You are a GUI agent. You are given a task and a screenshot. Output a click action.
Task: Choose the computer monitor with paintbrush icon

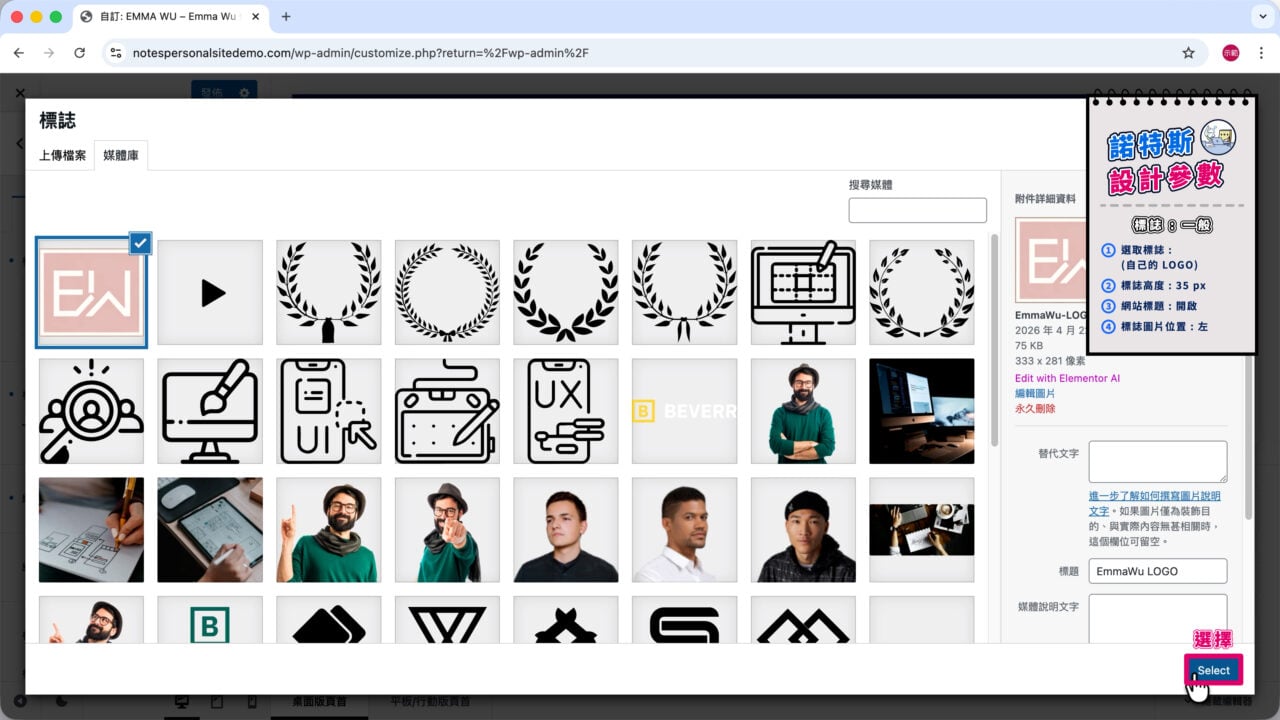[x=210, y=411]
